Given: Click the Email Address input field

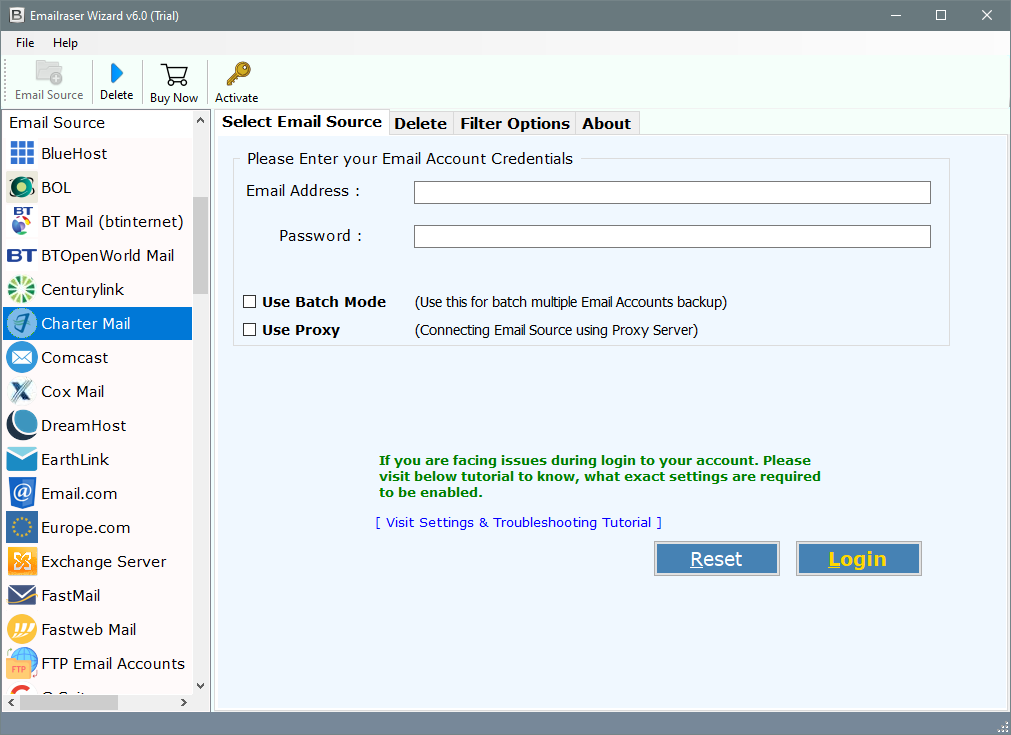Looking at the screenshot, I should pos(672,192).
